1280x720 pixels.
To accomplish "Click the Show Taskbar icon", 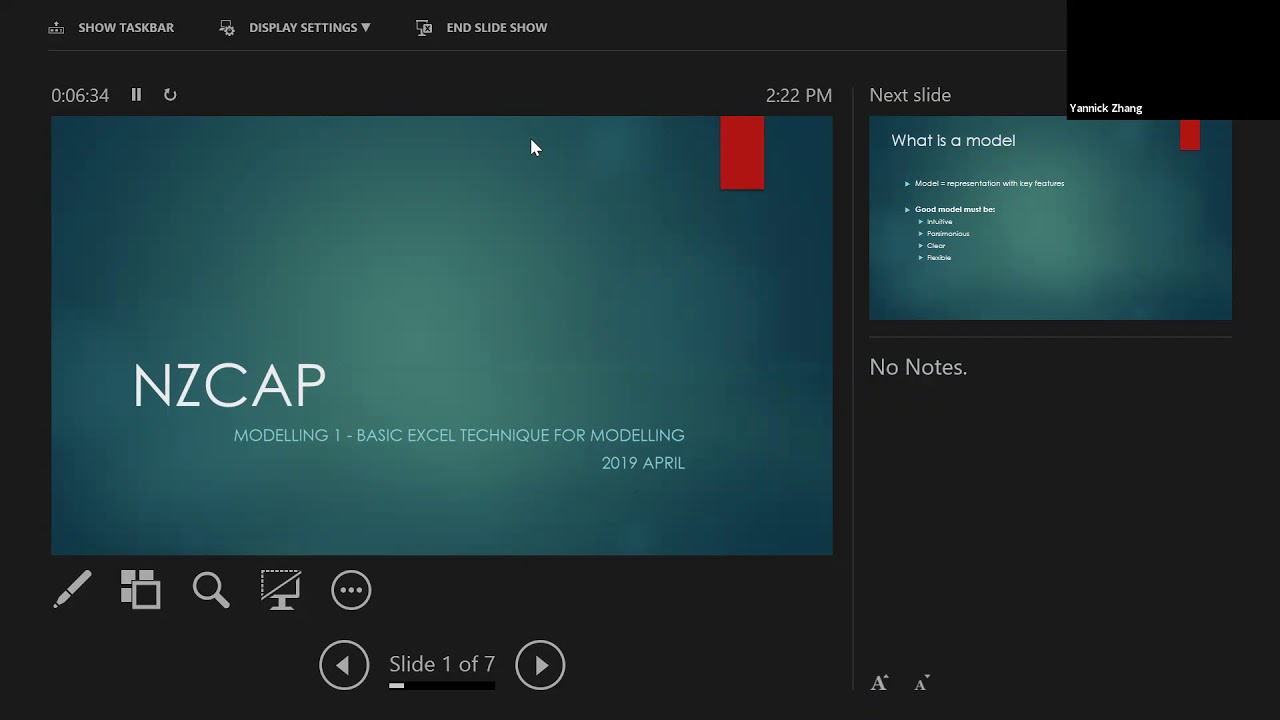I will click(56, 28).
